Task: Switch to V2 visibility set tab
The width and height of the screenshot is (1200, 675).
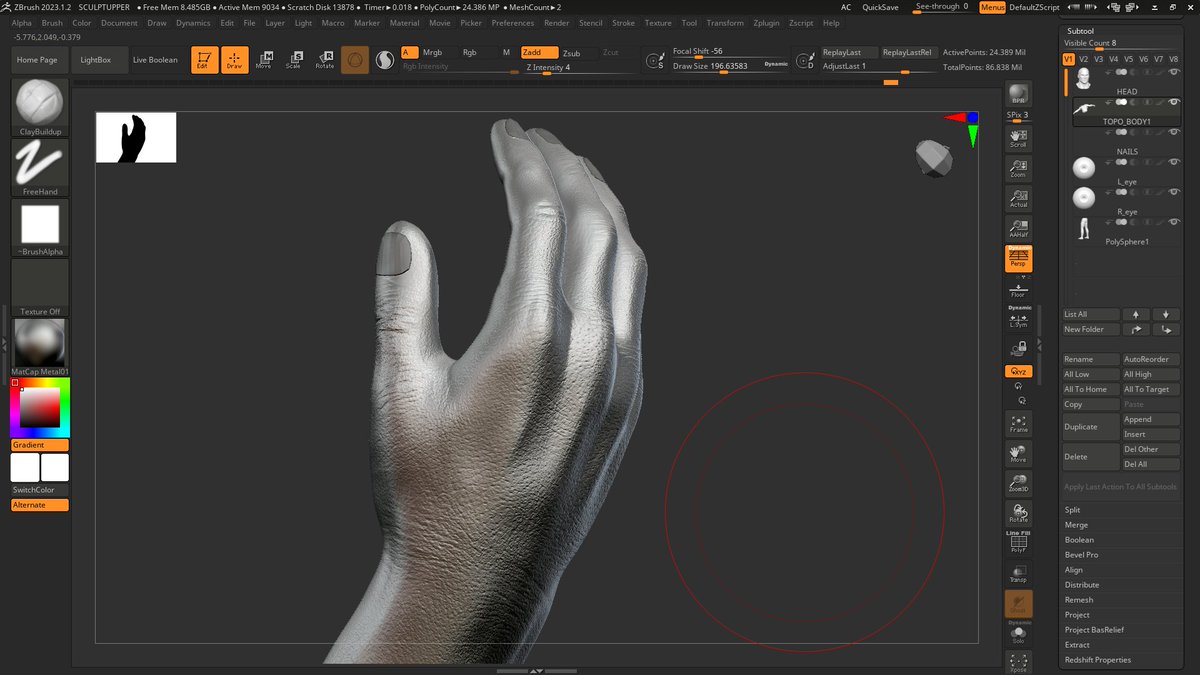Action: pos(1083,59)
